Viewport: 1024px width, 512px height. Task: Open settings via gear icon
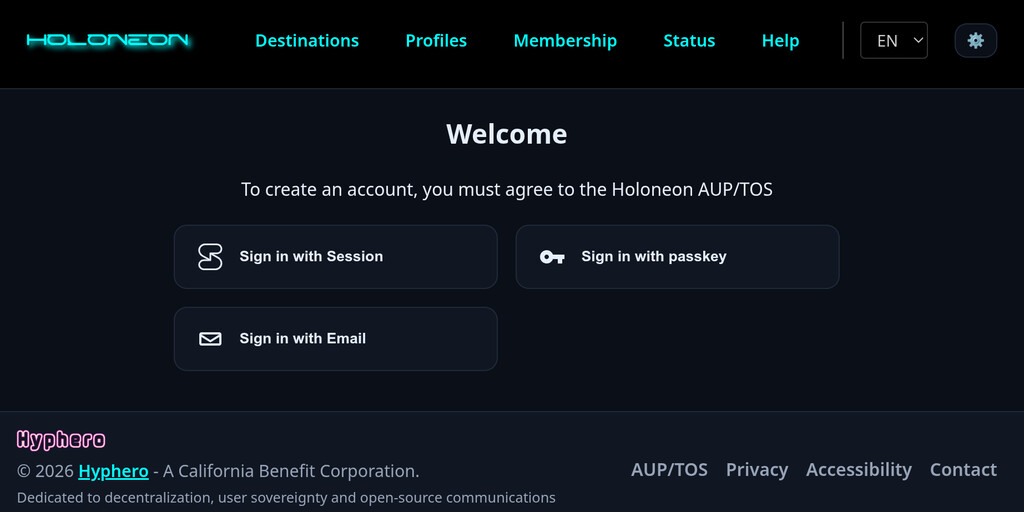[975, 41]
